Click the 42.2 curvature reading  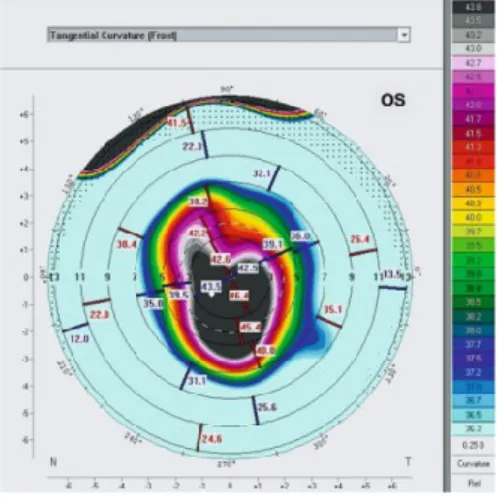point(197,233)
